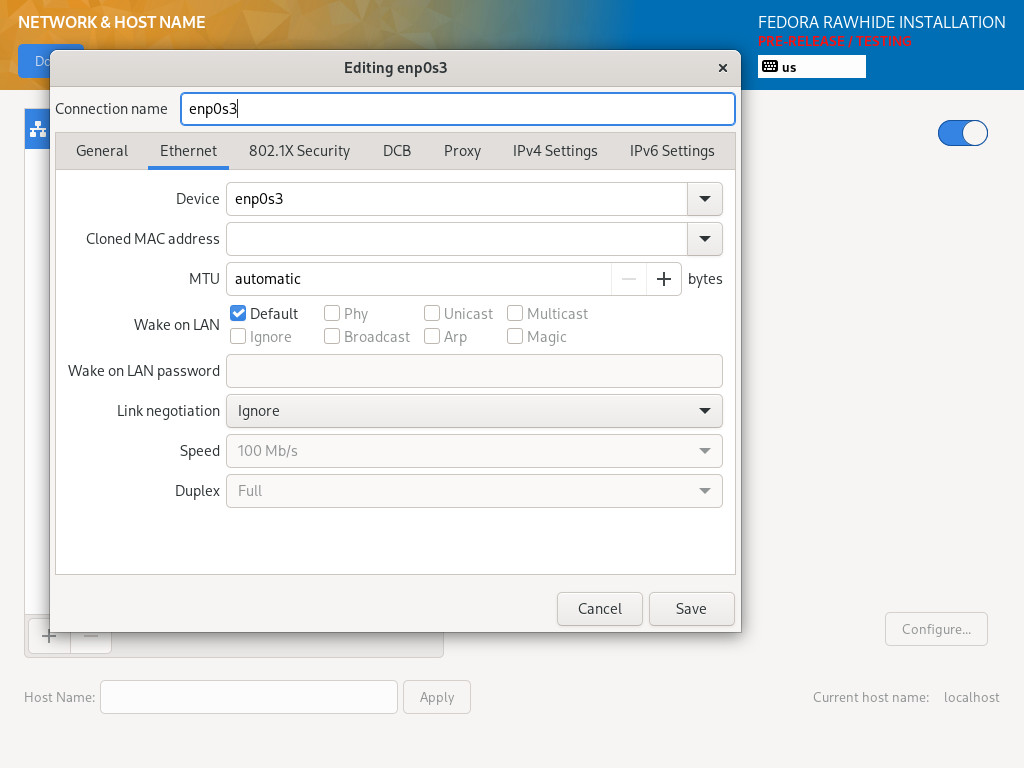Open the Device dropdown arrow
The height and width of the screenshot is (768, 1024).
(705, 199)
